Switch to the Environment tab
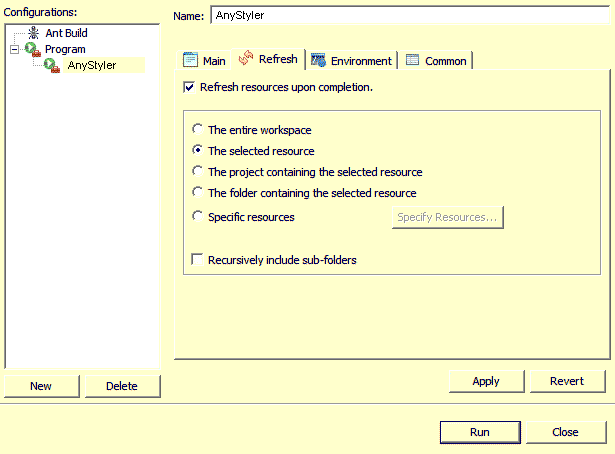Viewport: 615px width, 454px height. [x=361, y=61]
